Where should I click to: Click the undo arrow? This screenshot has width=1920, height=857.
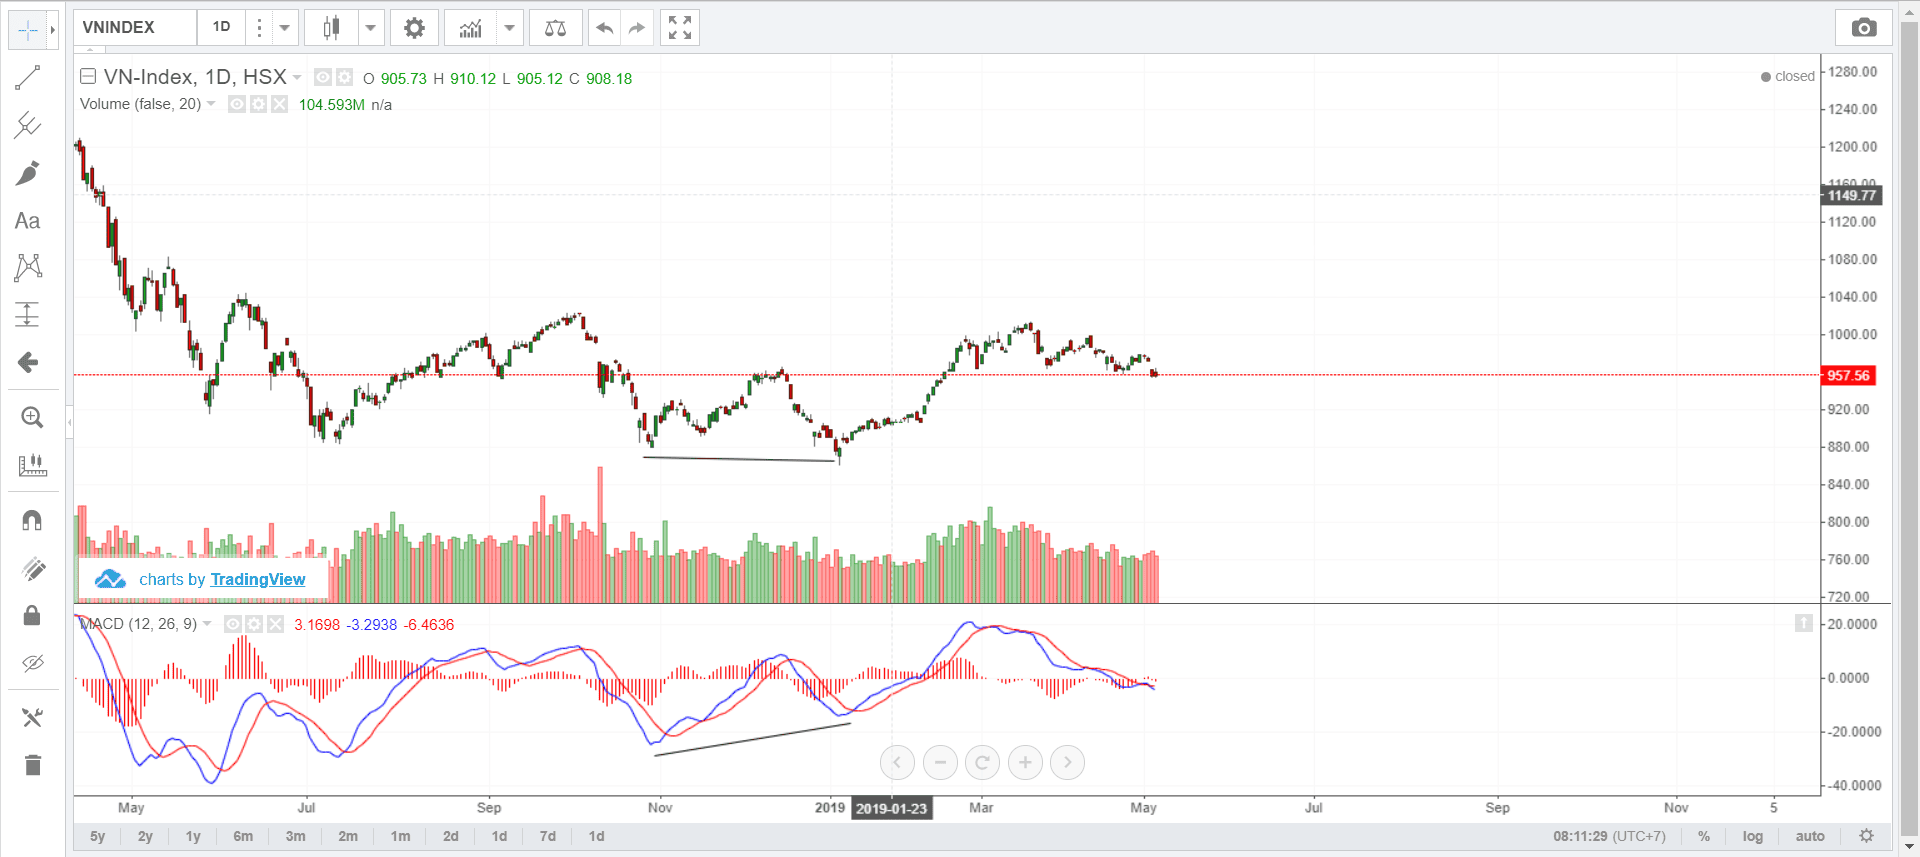[604, 27]
